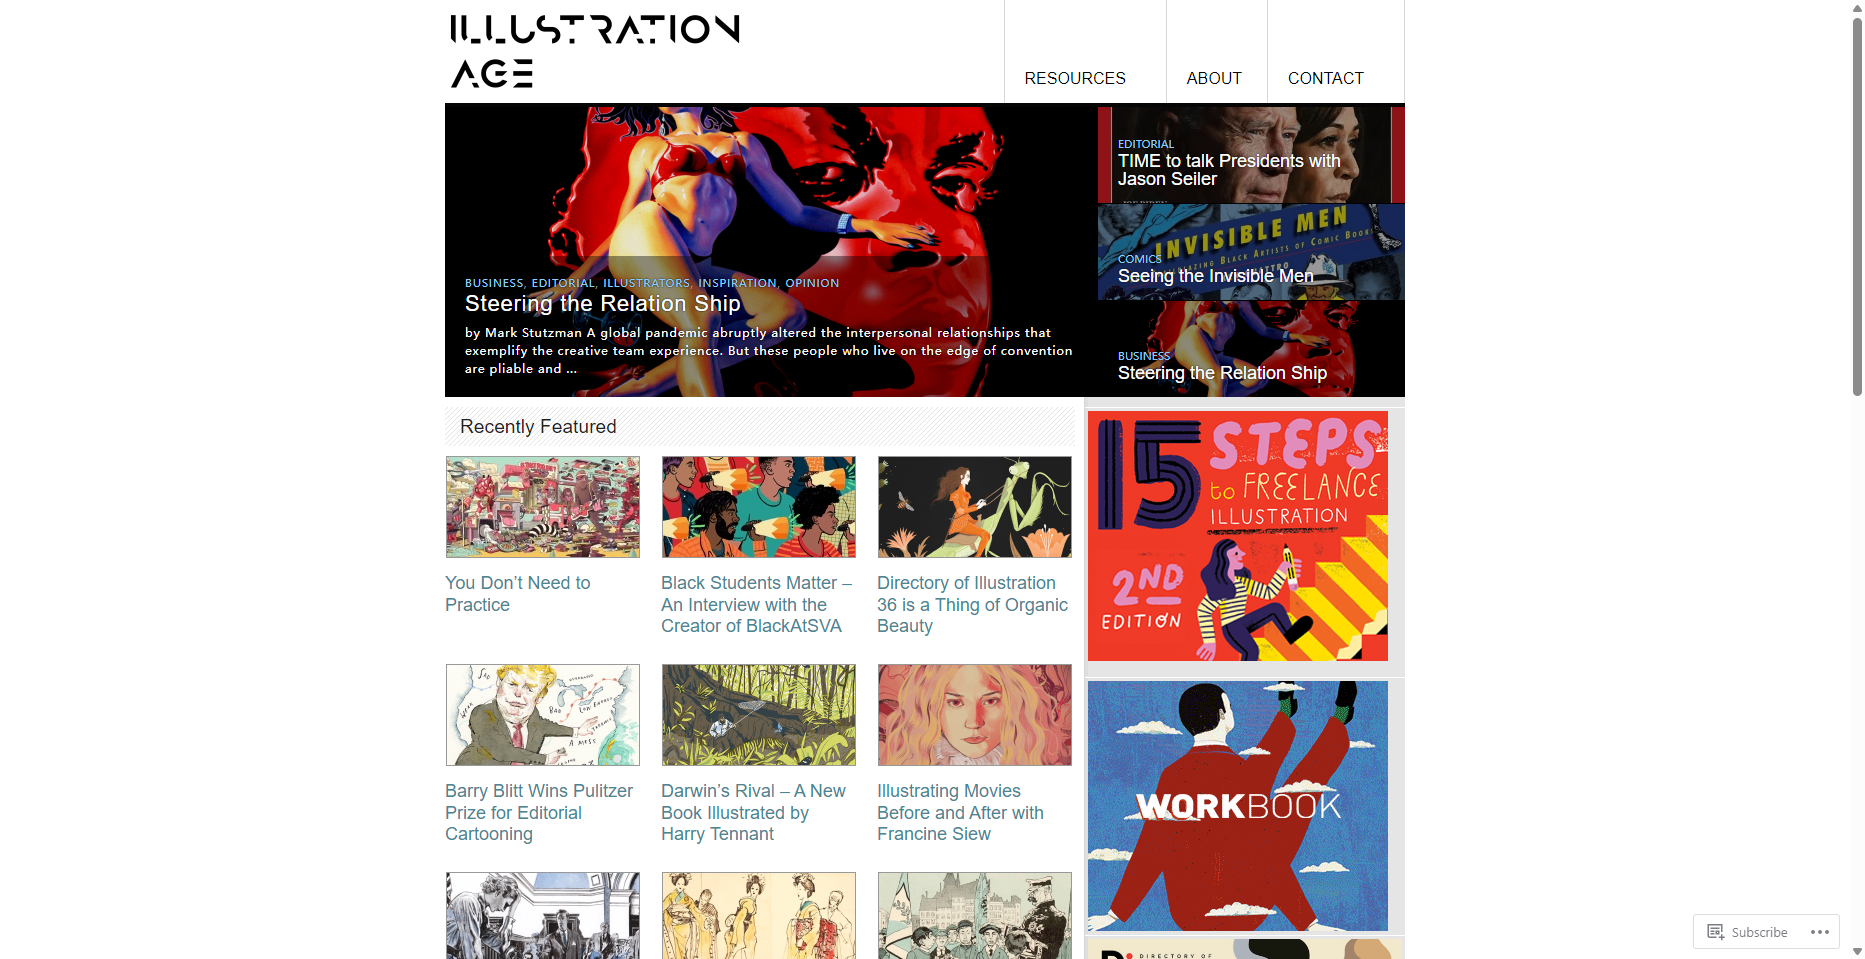Open the Barry Blitt cartoon thumbnail
1865x959 pixels.
pos(543,715)
